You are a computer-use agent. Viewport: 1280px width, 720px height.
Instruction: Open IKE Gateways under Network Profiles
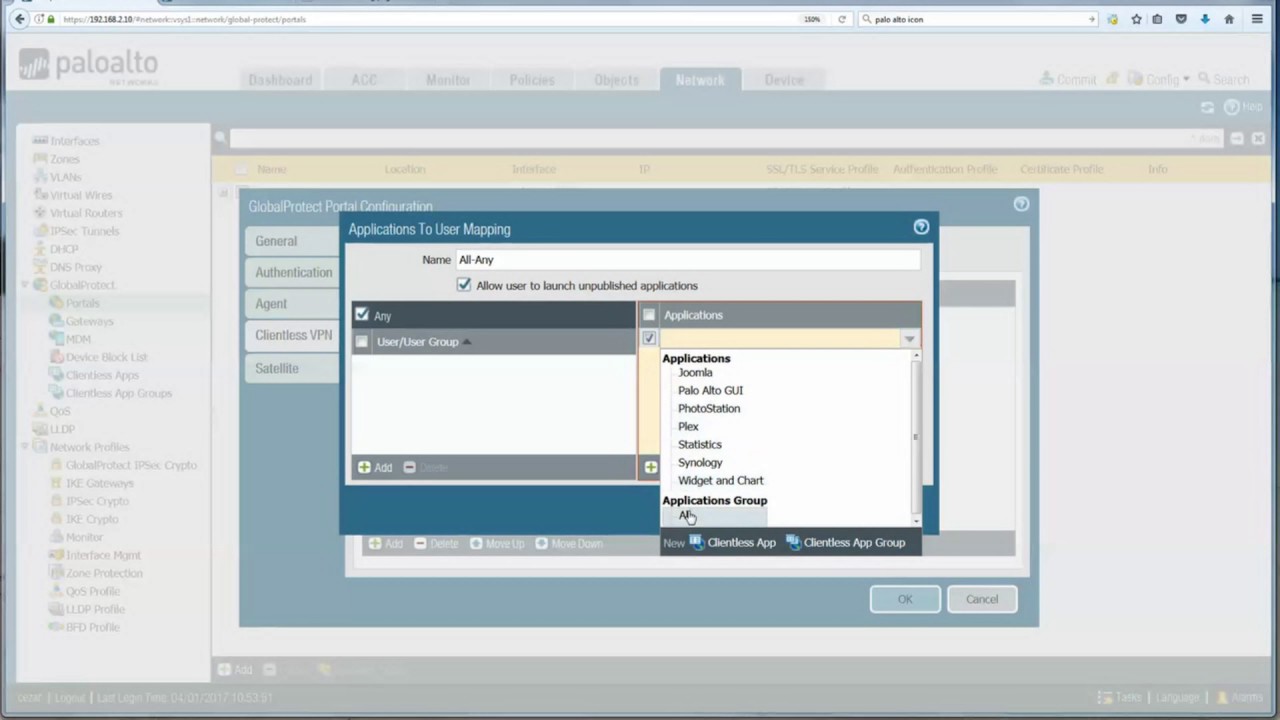pos(99,483)
